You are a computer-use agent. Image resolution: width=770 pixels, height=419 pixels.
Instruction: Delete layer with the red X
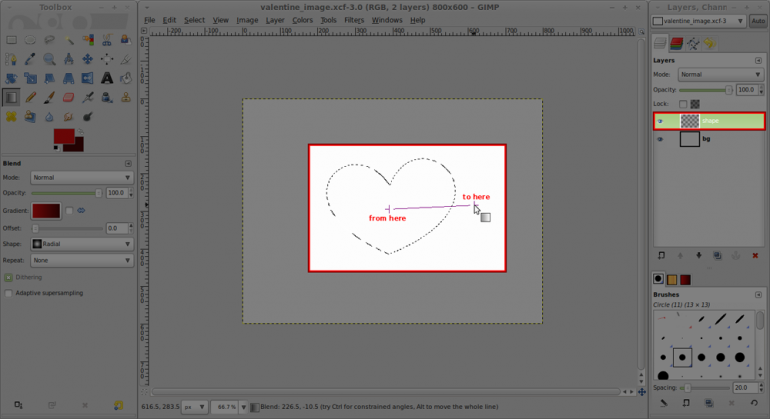755,255
